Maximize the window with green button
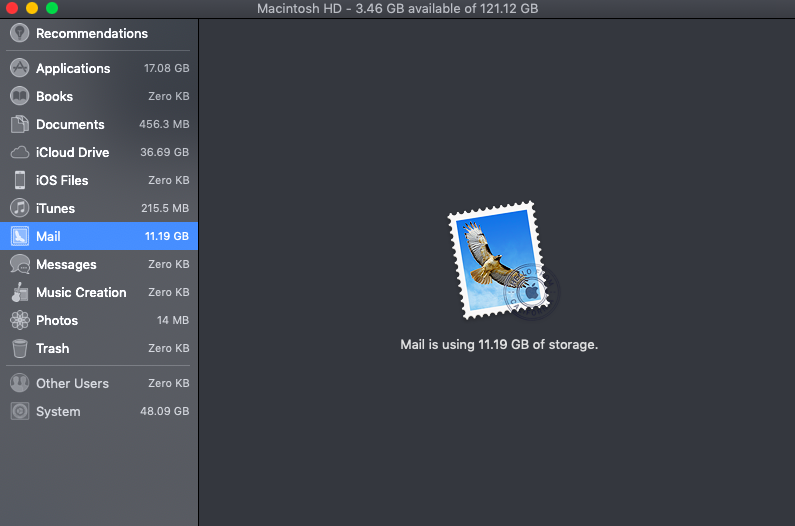 point(52,8)
